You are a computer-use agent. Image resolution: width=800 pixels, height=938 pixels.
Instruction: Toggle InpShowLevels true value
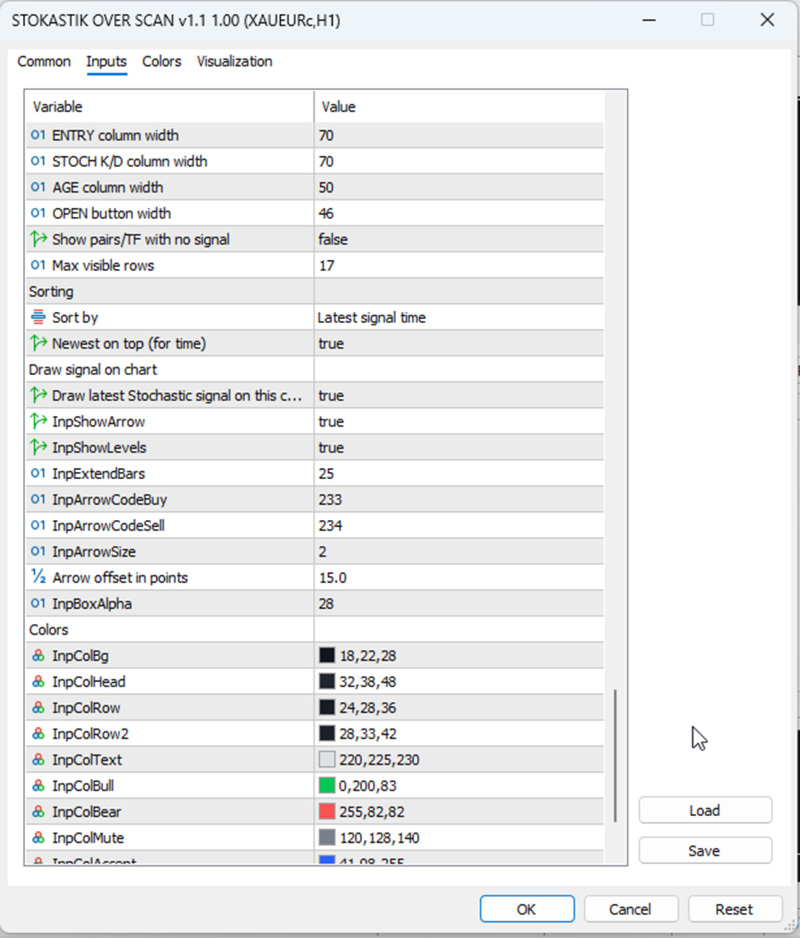click(459, 447)
